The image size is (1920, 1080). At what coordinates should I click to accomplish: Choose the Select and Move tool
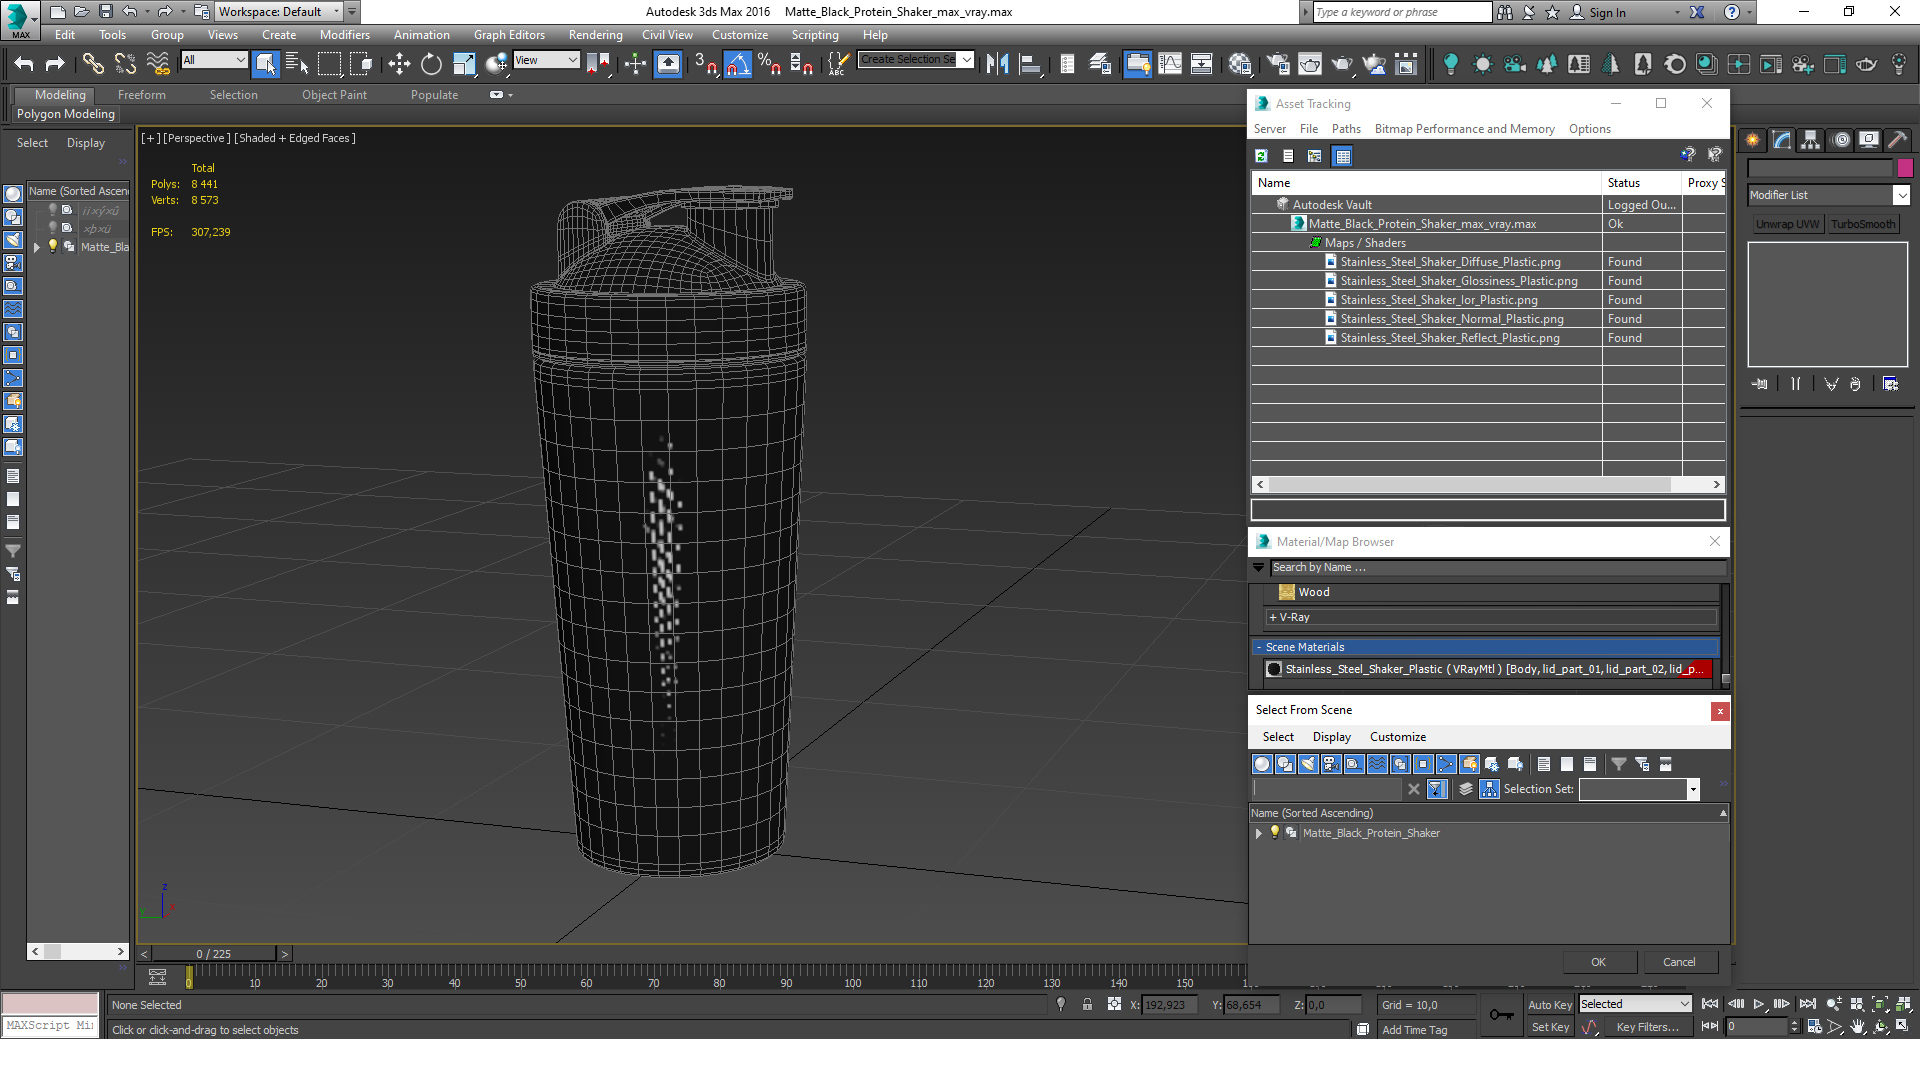tap(399, 64)
